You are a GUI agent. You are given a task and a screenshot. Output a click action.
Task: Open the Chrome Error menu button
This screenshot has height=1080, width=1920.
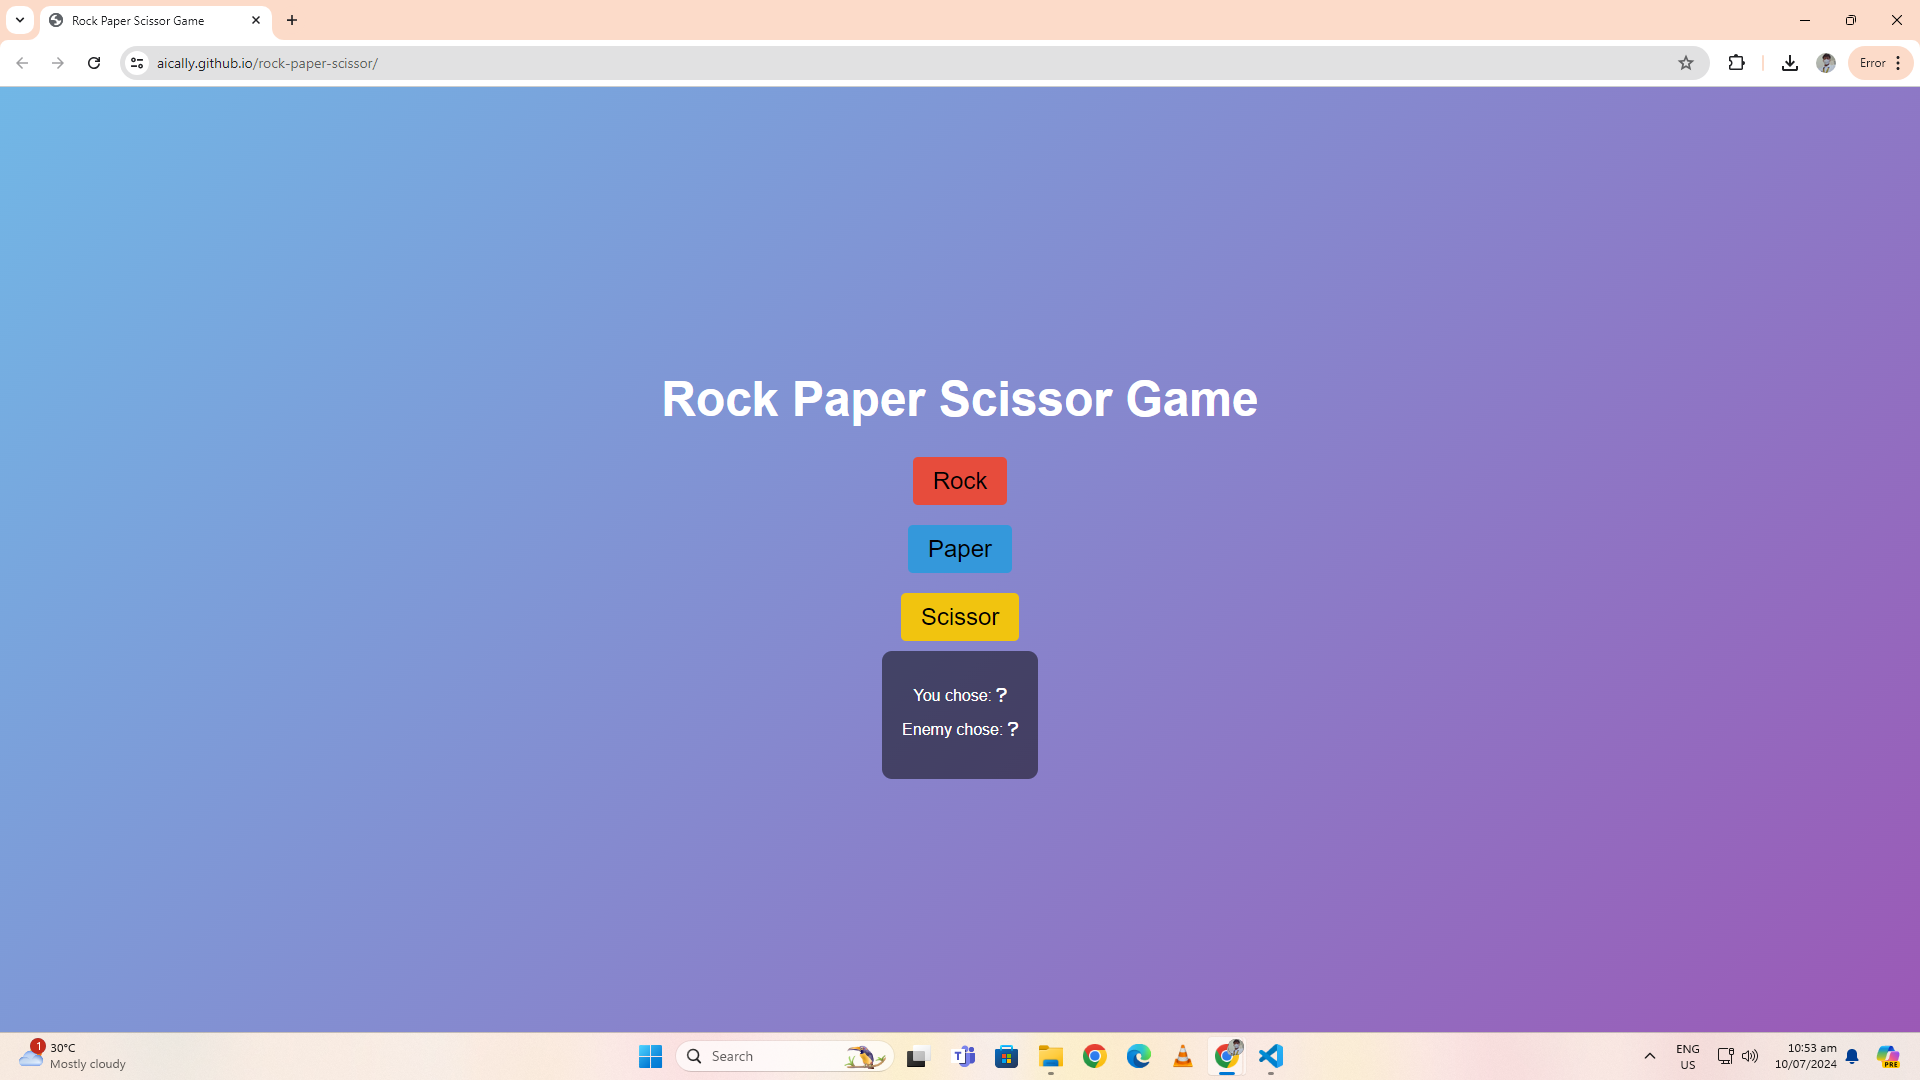(1880, 63)
